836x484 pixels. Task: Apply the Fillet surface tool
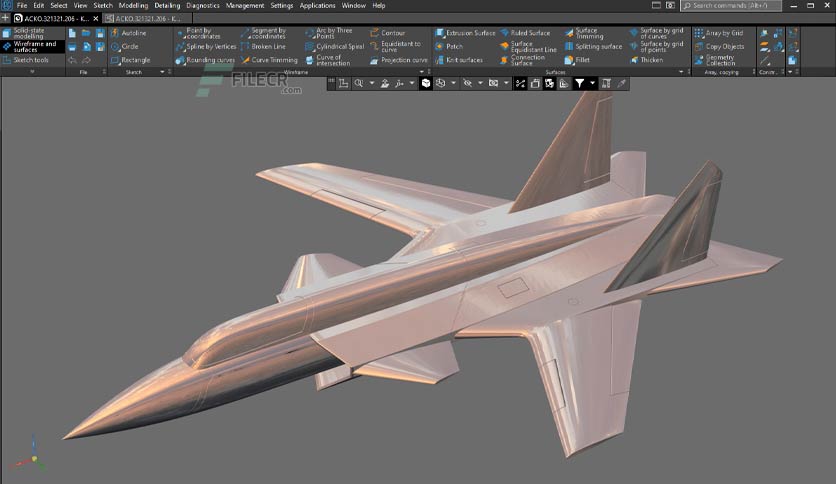(577, 60)
